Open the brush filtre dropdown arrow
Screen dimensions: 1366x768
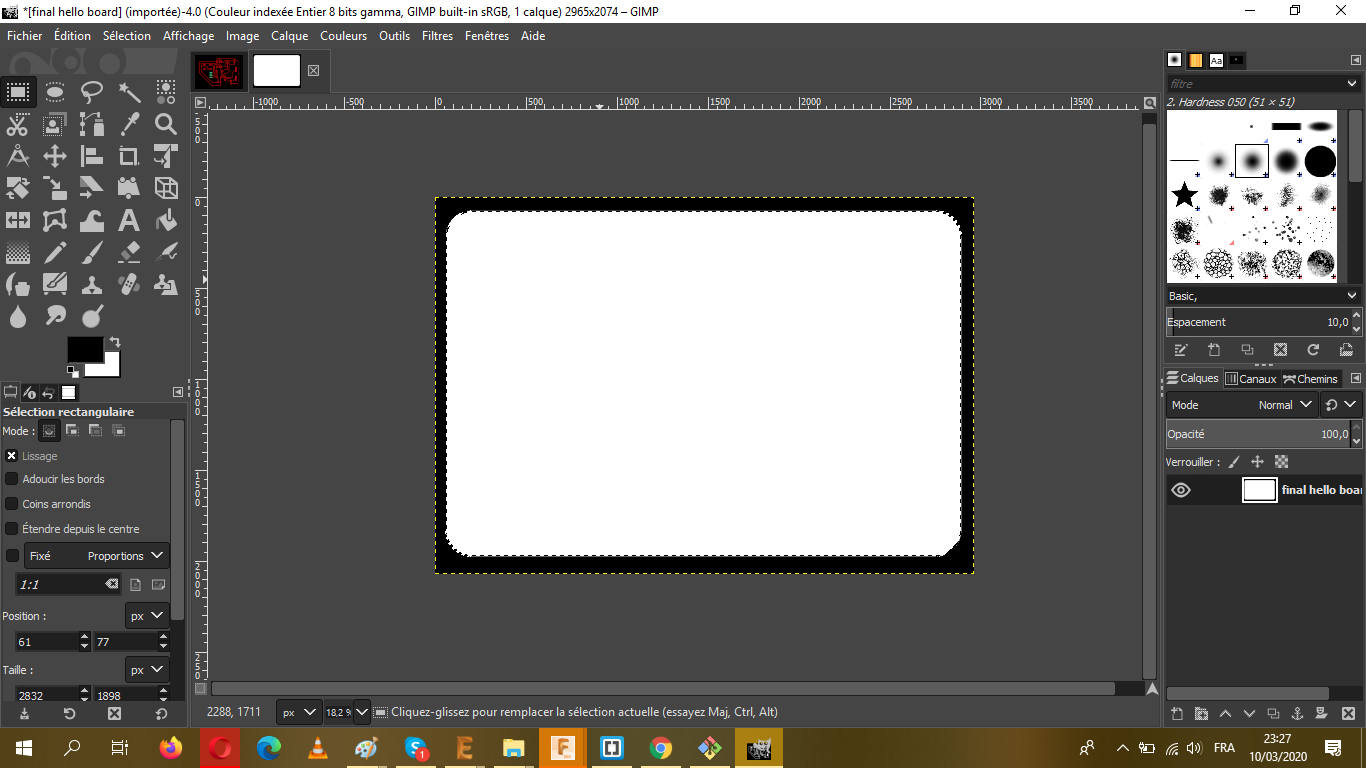pyautogui.click(x=1353, y=84)
